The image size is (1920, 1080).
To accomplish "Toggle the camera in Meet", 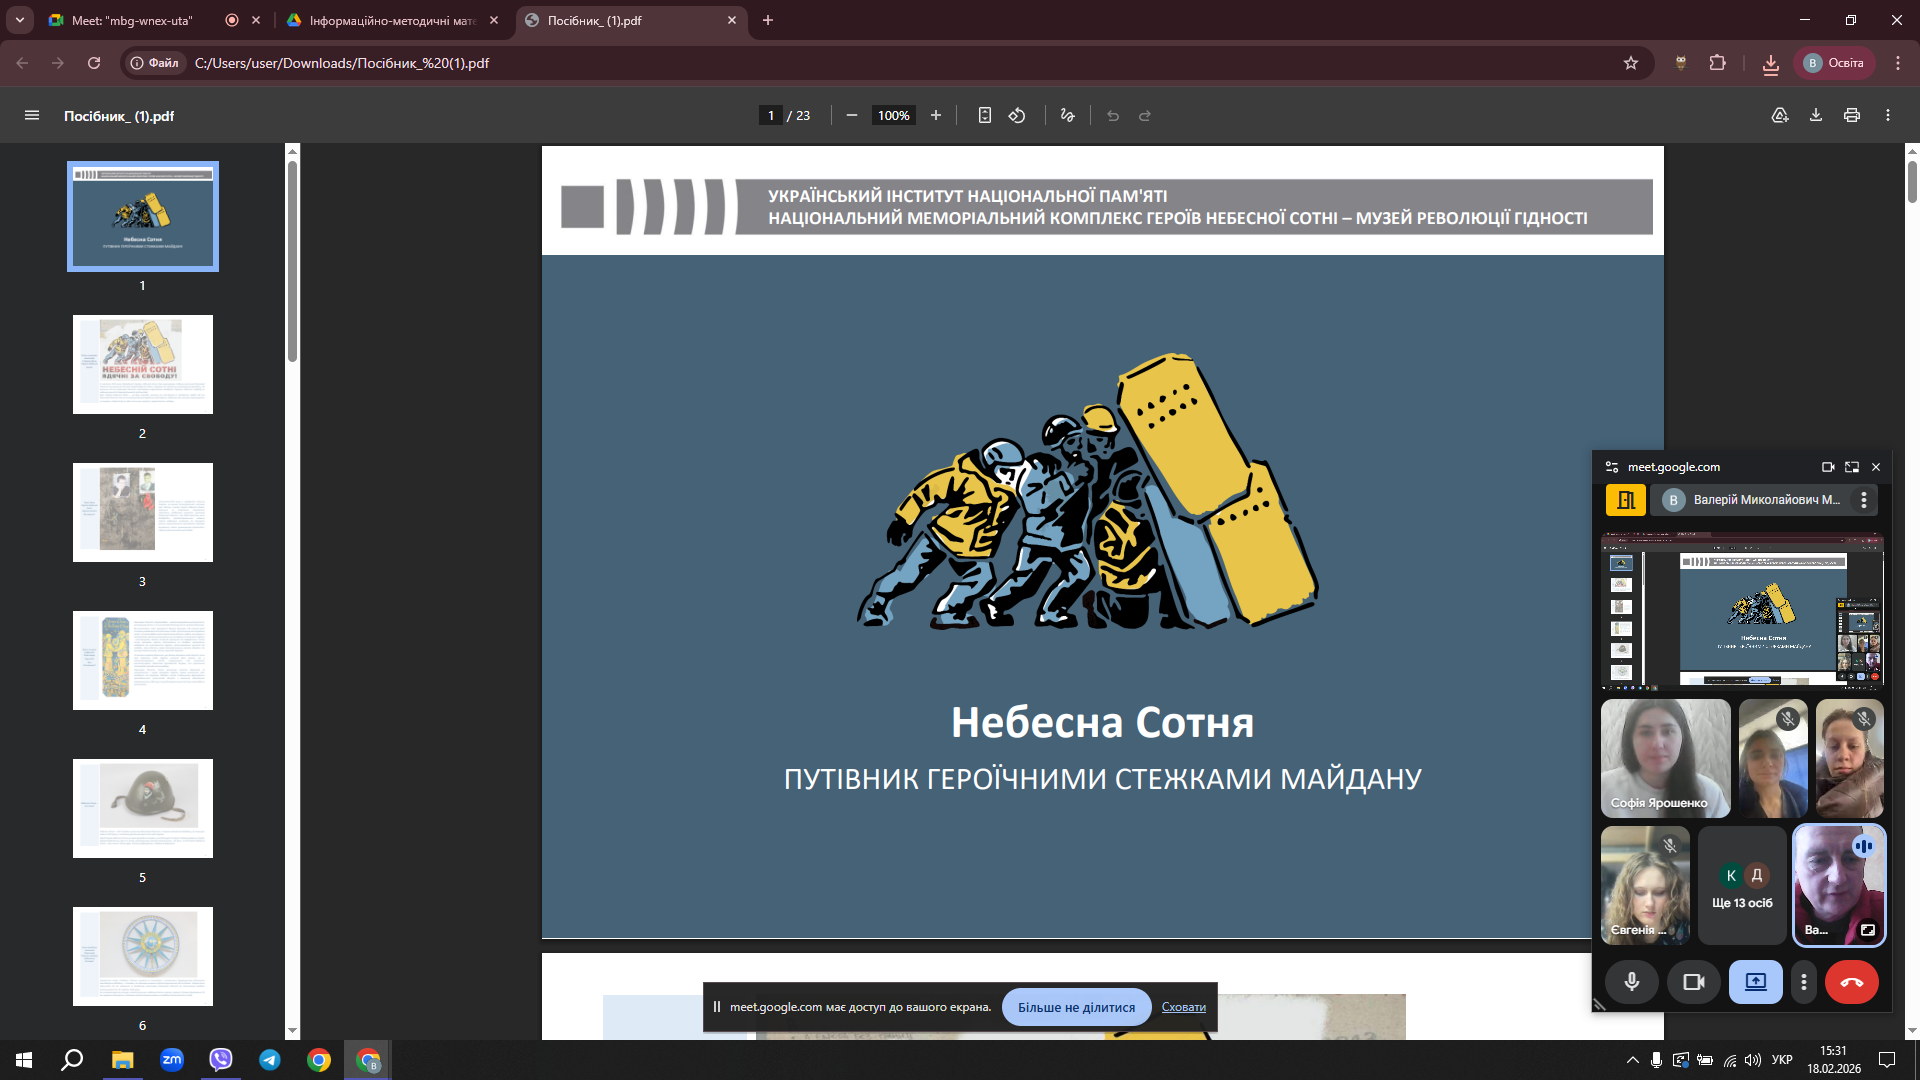I will pyautogui.click(x=1693, y=982).
